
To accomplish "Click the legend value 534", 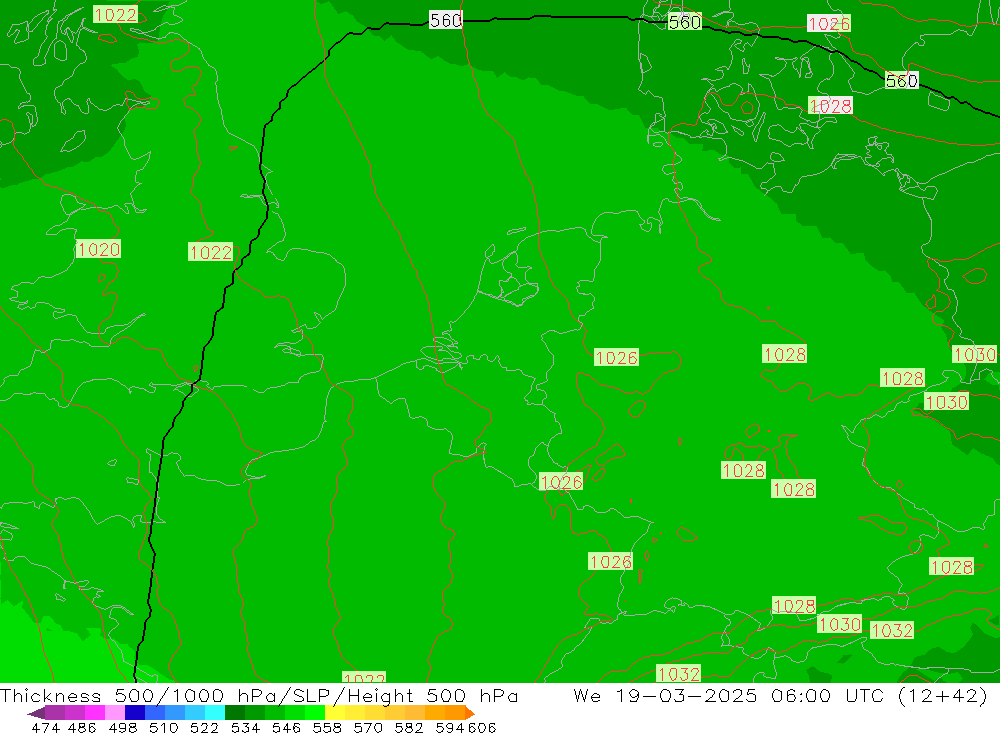I will coord(246,727).
